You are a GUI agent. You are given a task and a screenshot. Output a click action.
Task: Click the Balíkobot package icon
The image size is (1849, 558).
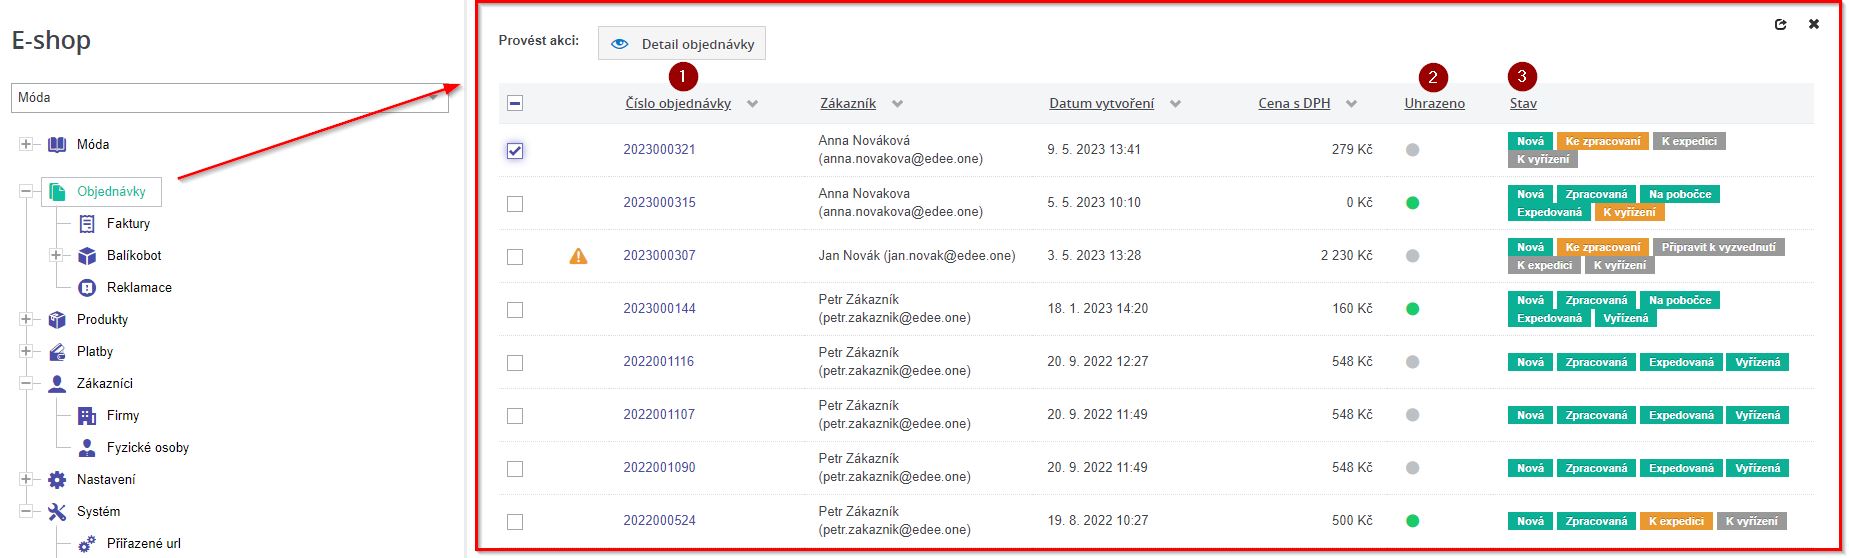tap(87, 256)
